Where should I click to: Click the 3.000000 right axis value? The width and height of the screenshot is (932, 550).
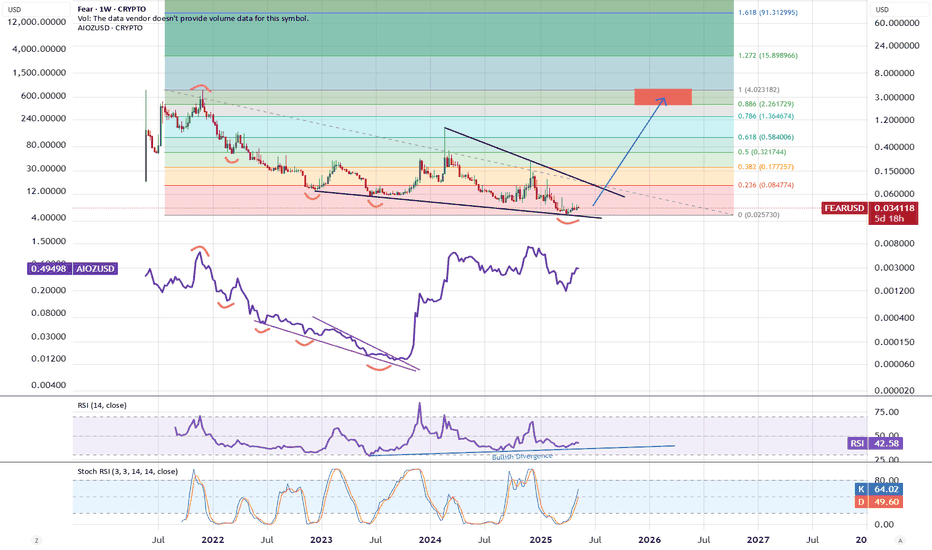[x=894, y=98]
